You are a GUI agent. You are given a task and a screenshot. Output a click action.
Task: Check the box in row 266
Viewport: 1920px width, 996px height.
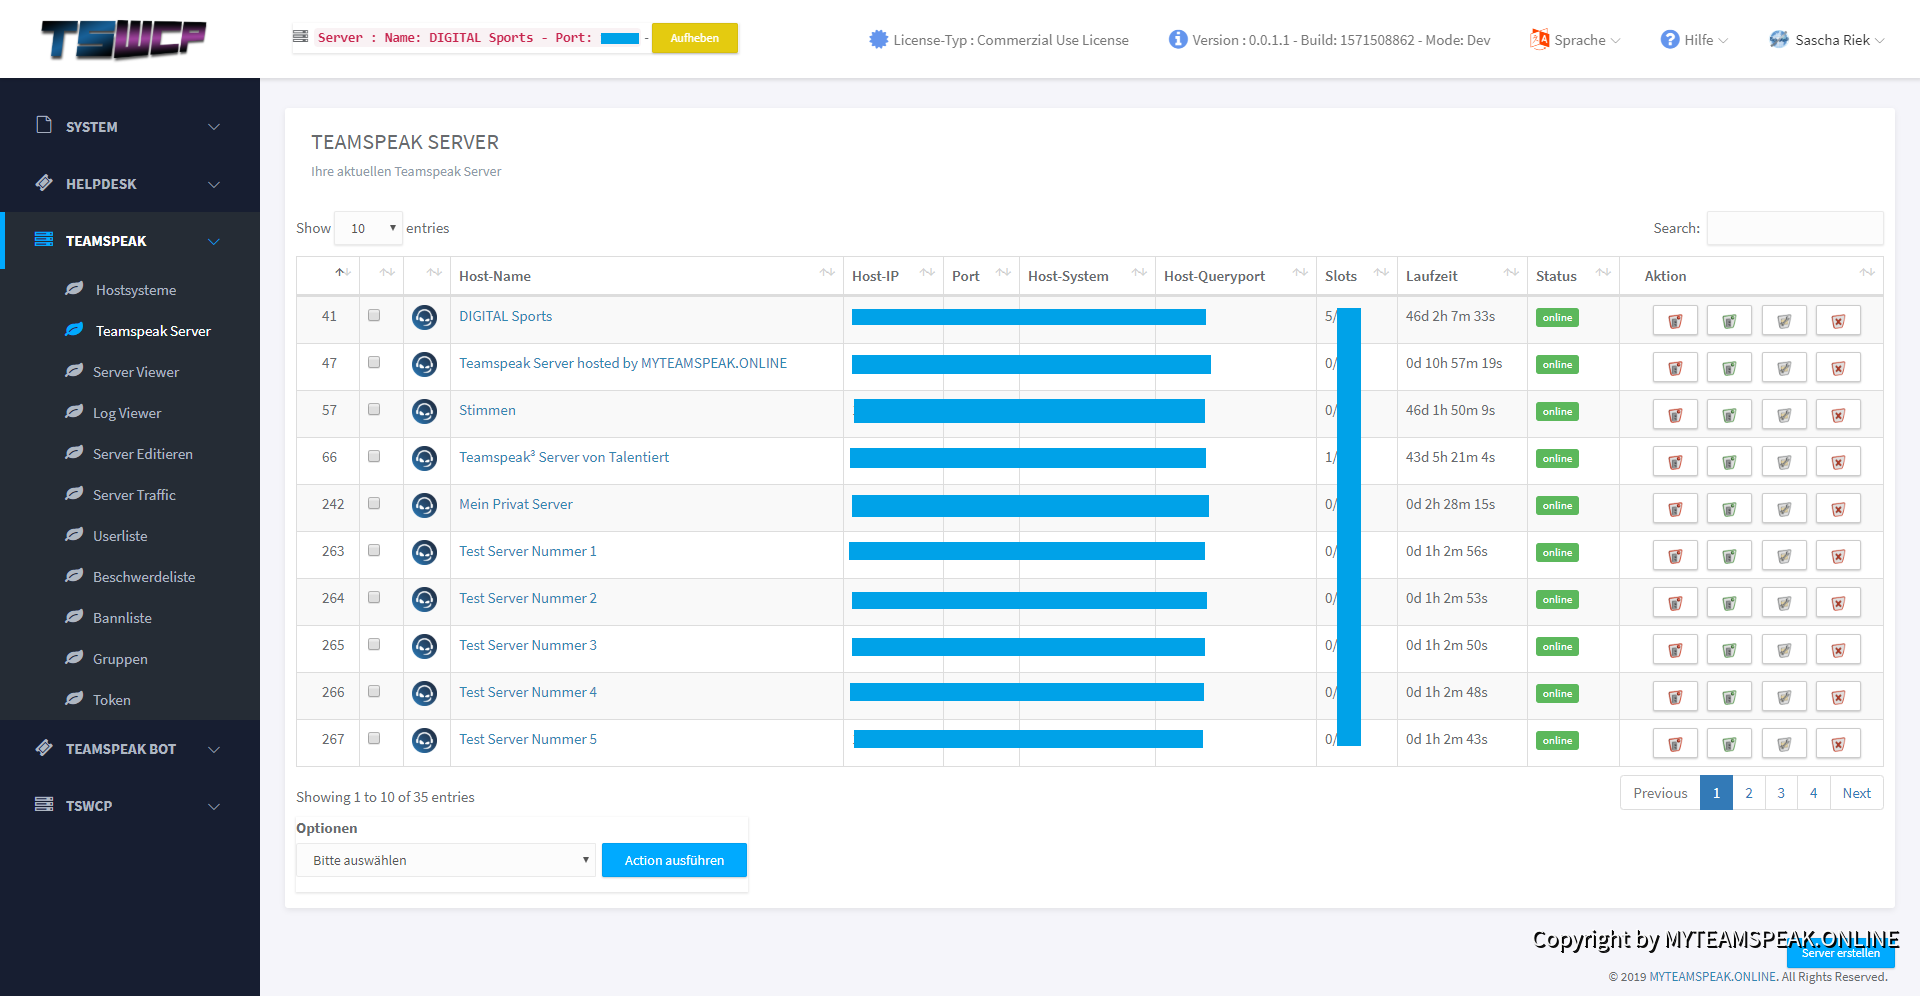(374, 692)
